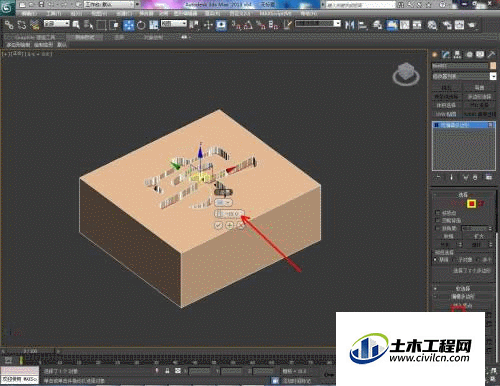Open the Schematic View icon
Viewport: 500px width, 386px height.
coord(417,25)
